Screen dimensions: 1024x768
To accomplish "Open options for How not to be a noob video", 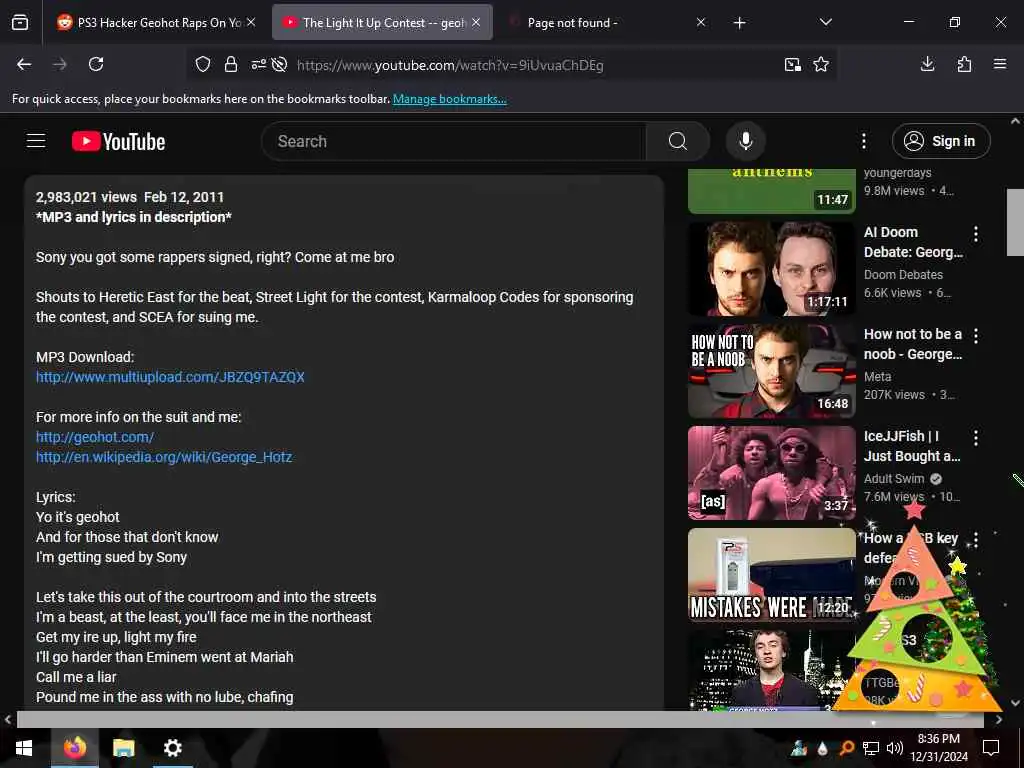I will pyautogui.click(x=976, y=336).
